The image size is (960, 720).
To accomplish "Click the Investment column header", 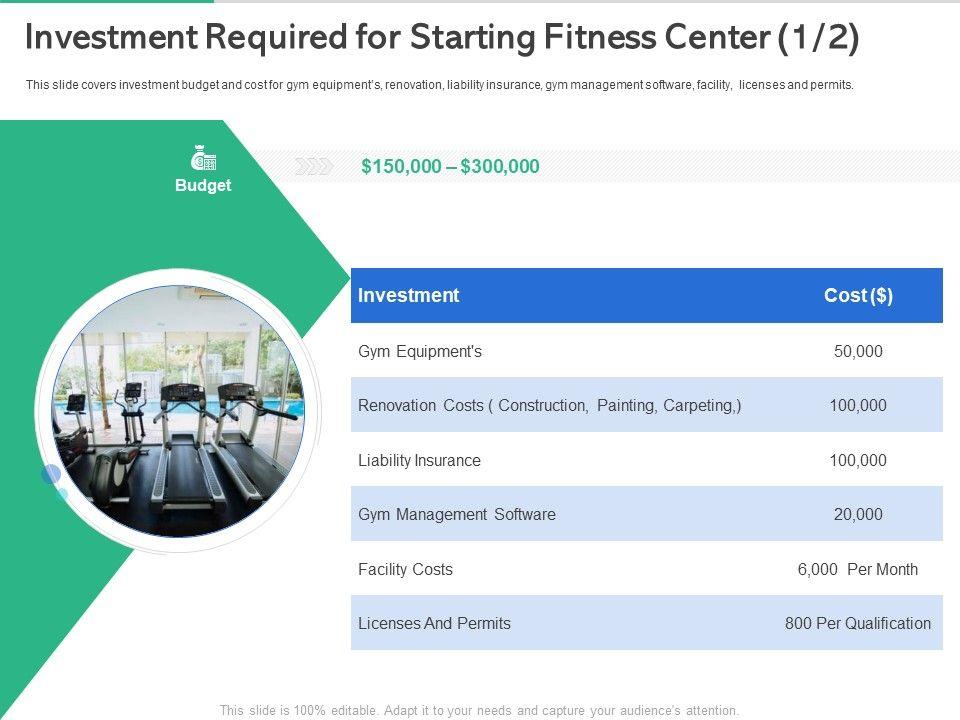I will click(409, 295).
